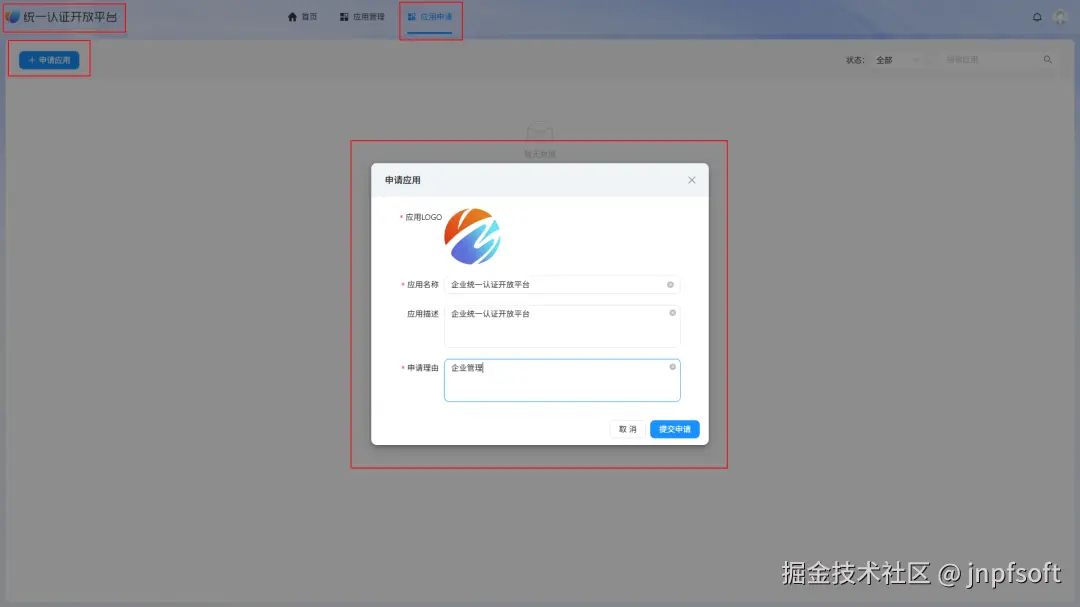Click the 统一认证开放平台 title text
1080x607 pixels.
[70, 17]
